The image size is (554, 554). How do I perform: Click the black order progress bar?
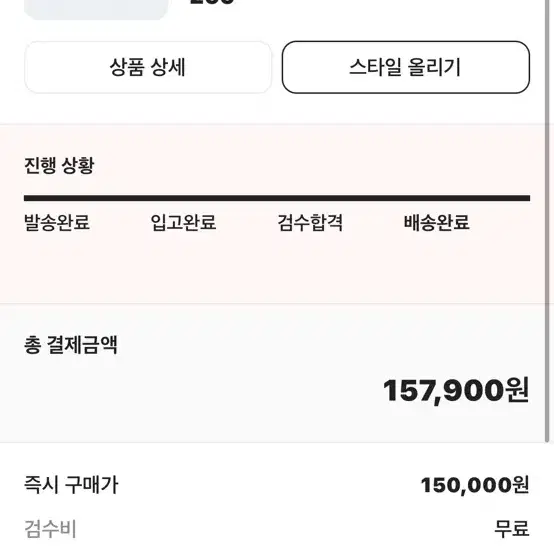tap(277, 198)
